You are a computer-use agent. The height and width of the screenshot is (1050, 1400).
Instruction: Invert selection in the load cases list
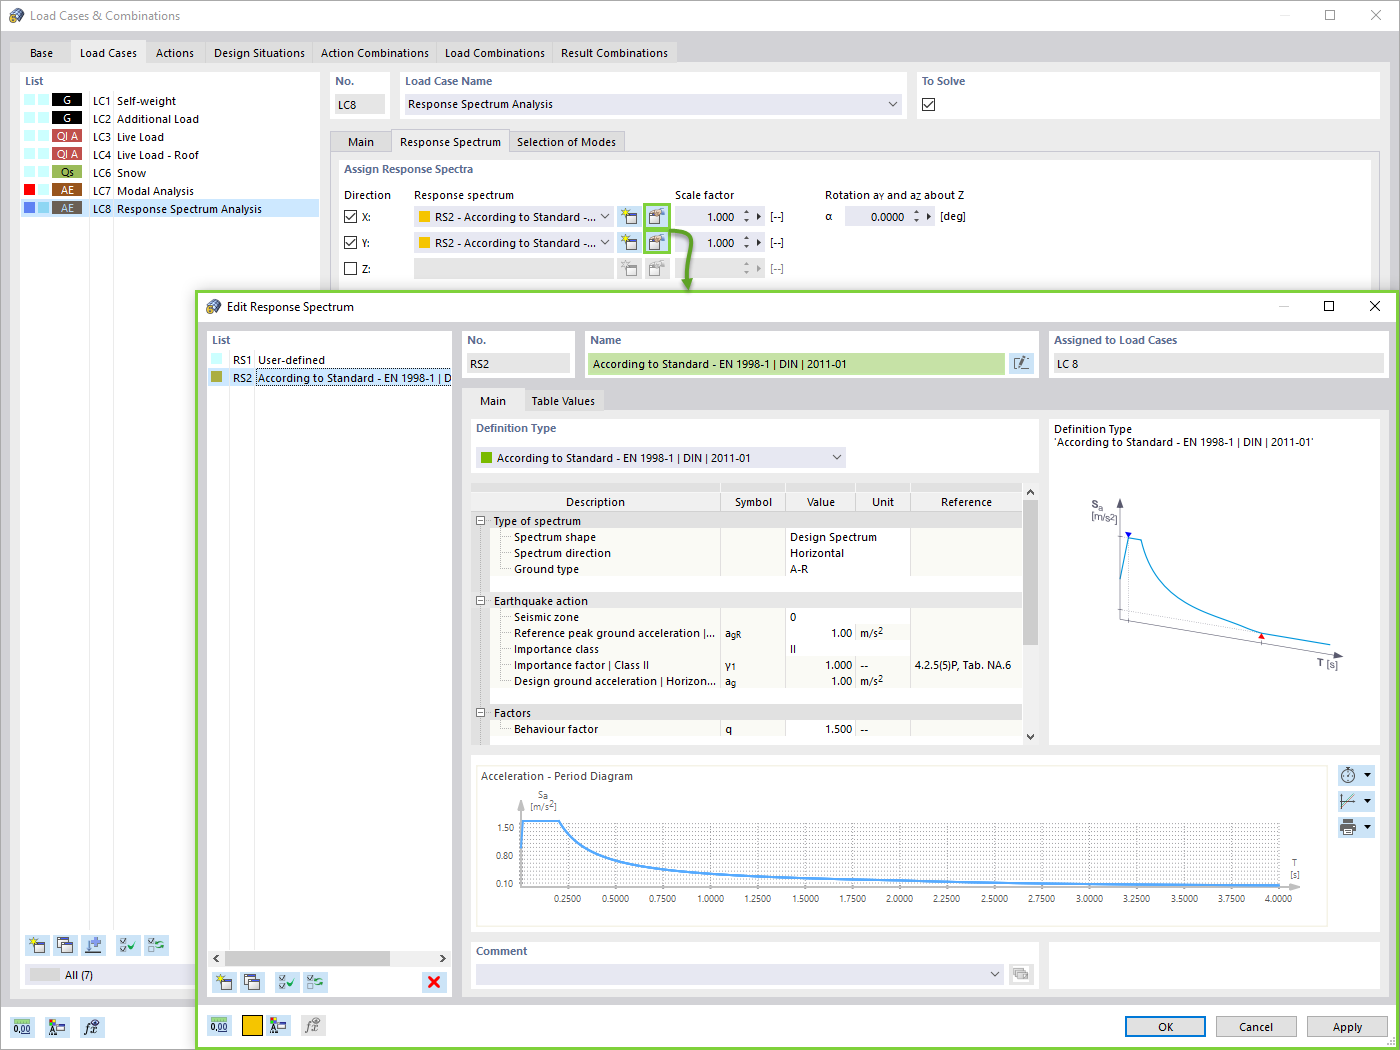coord(156,945)
